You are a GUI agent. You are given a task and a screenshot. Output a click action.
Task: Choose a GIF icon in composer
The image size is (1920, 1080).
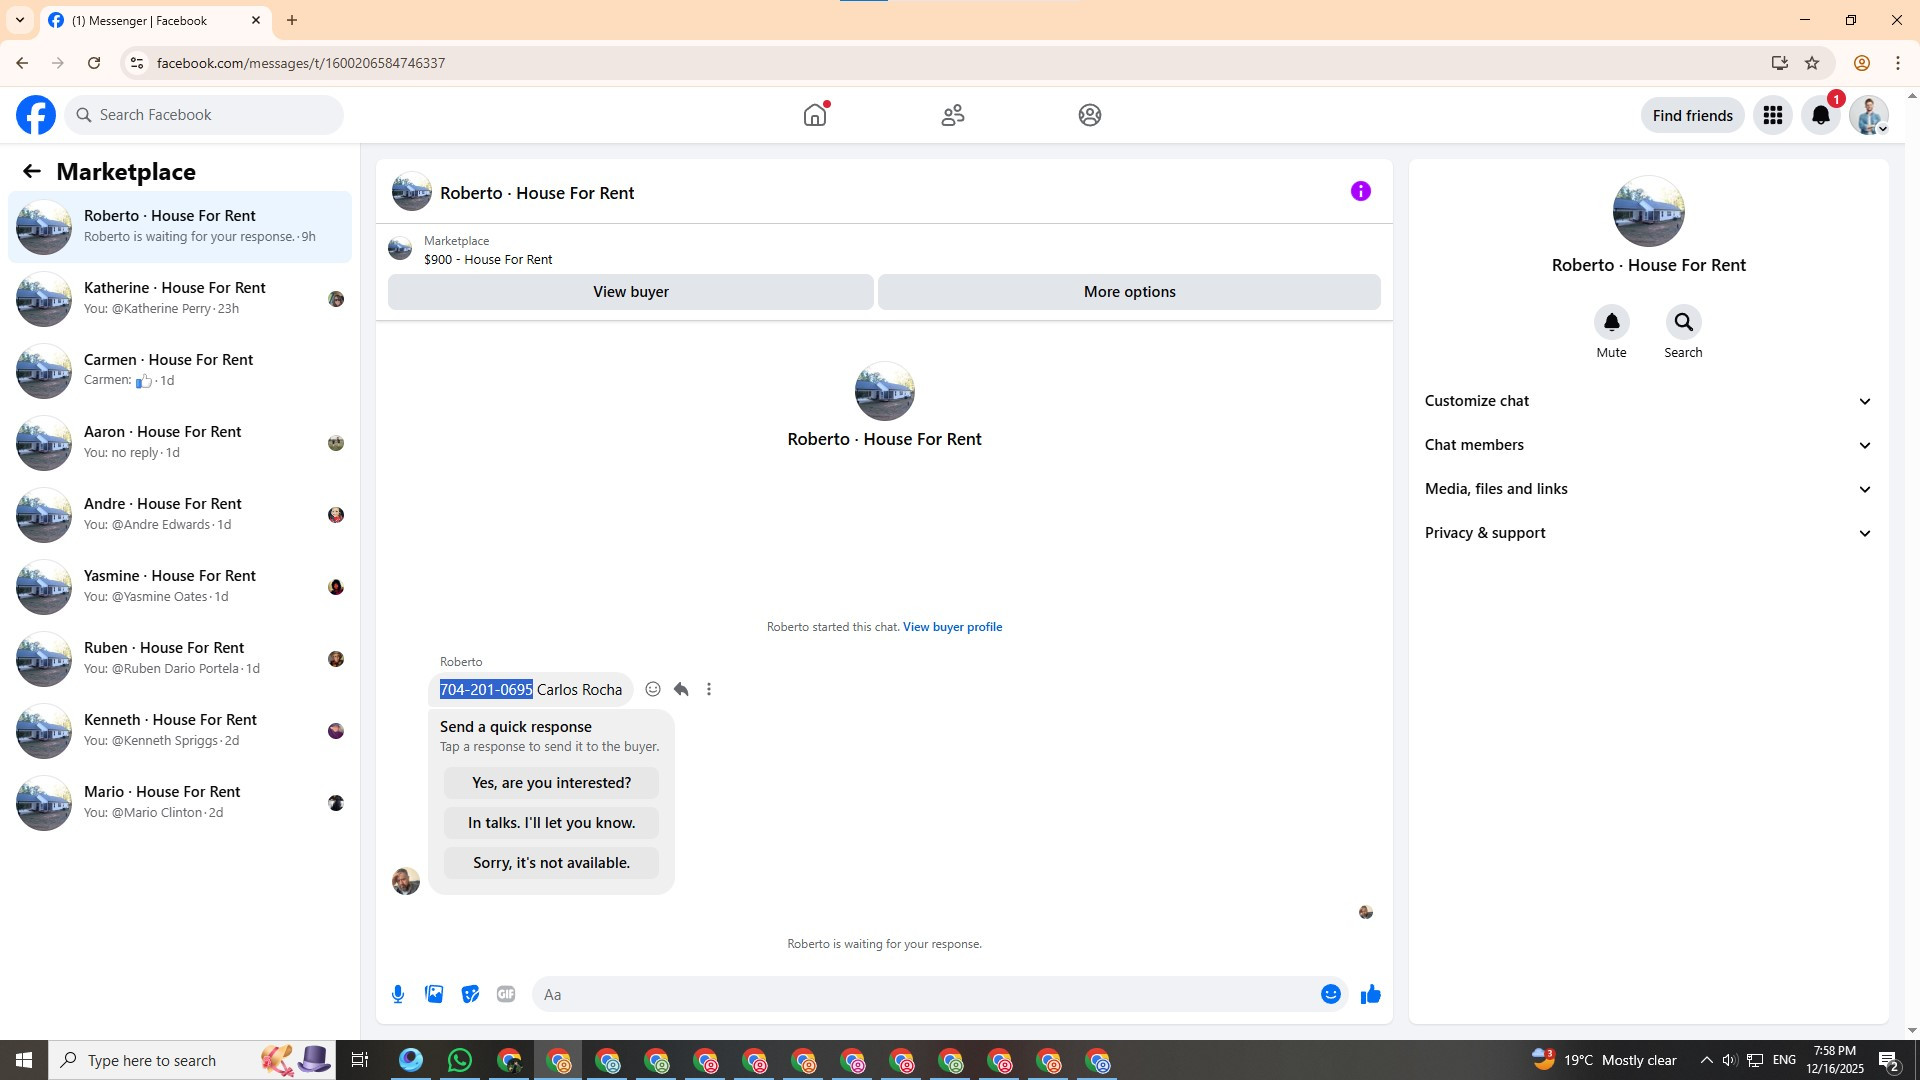[506, 994]
